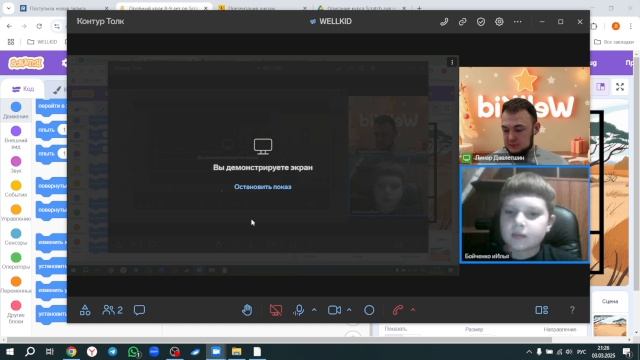Screen dimensions: 640x360
Task: Open the help question mark
Action: point(572,310)
